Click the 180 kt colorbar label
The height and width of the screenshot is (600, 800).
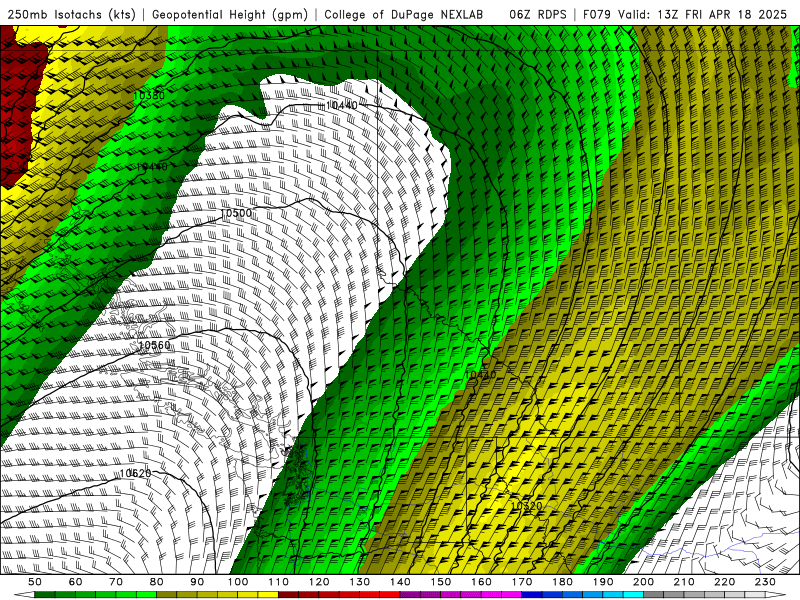(x=563, y=582)
